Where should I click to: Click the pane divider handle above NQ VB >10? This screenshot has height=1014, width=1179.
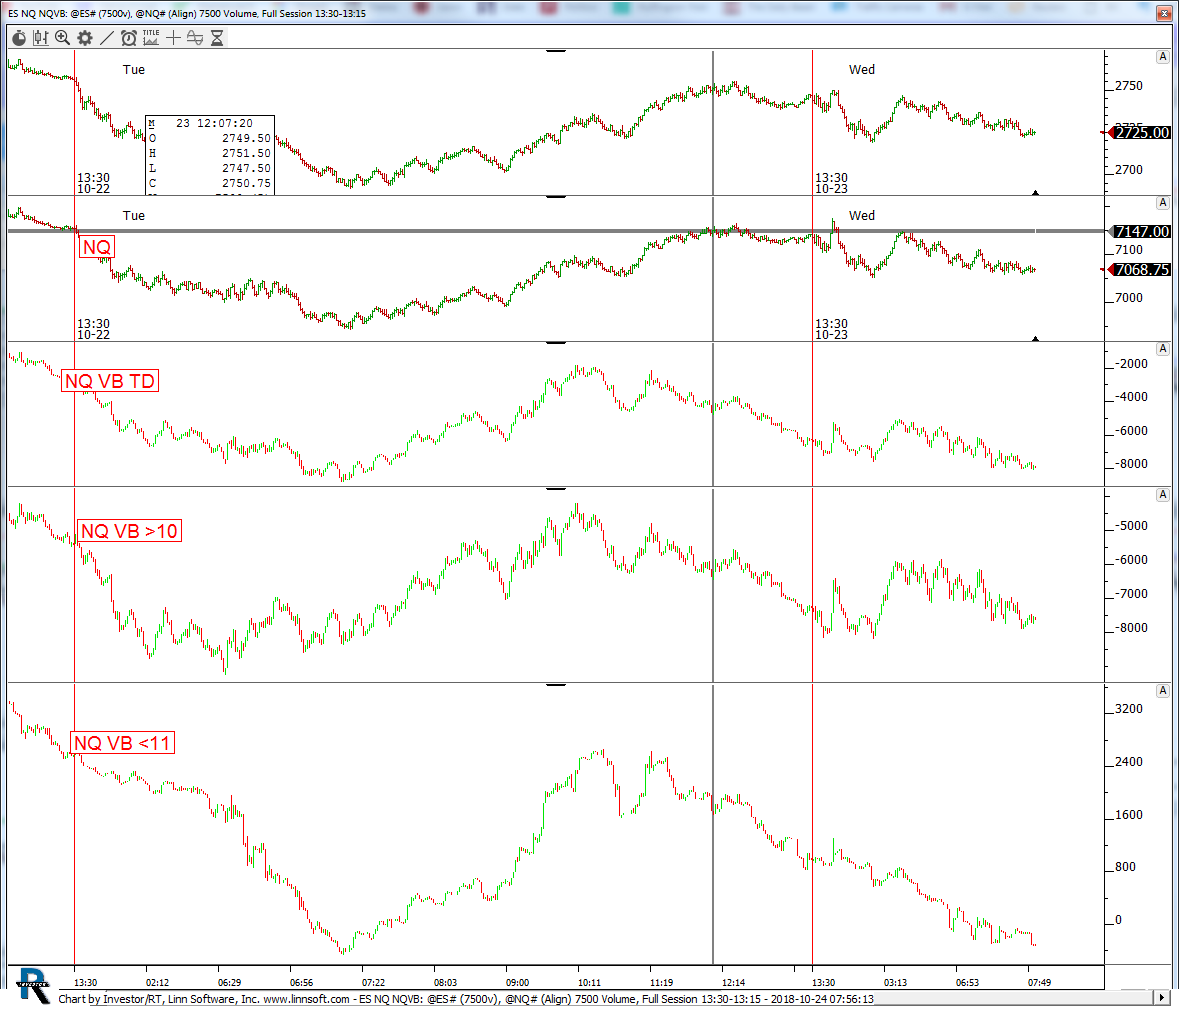pyautogui.click(x=555, y=489)
